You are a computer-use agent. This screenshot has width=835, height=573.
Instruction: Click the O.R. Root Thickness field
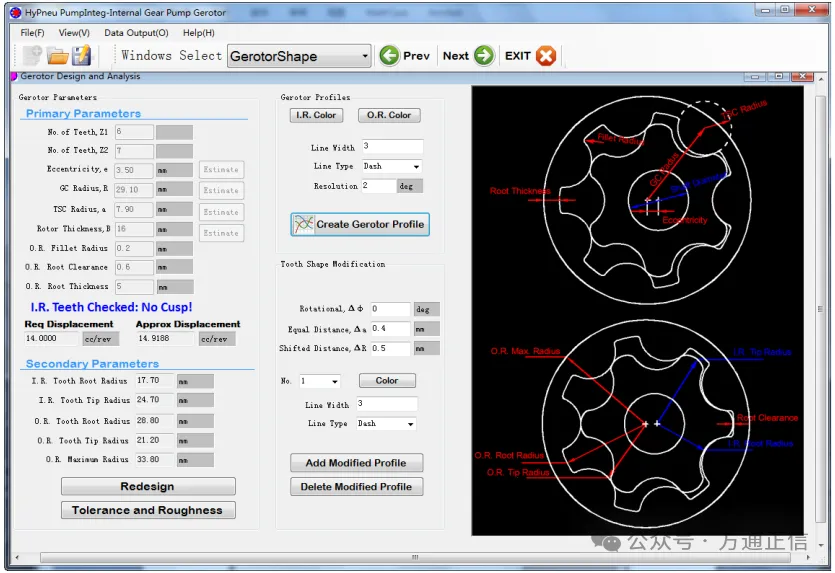point(134,286)
